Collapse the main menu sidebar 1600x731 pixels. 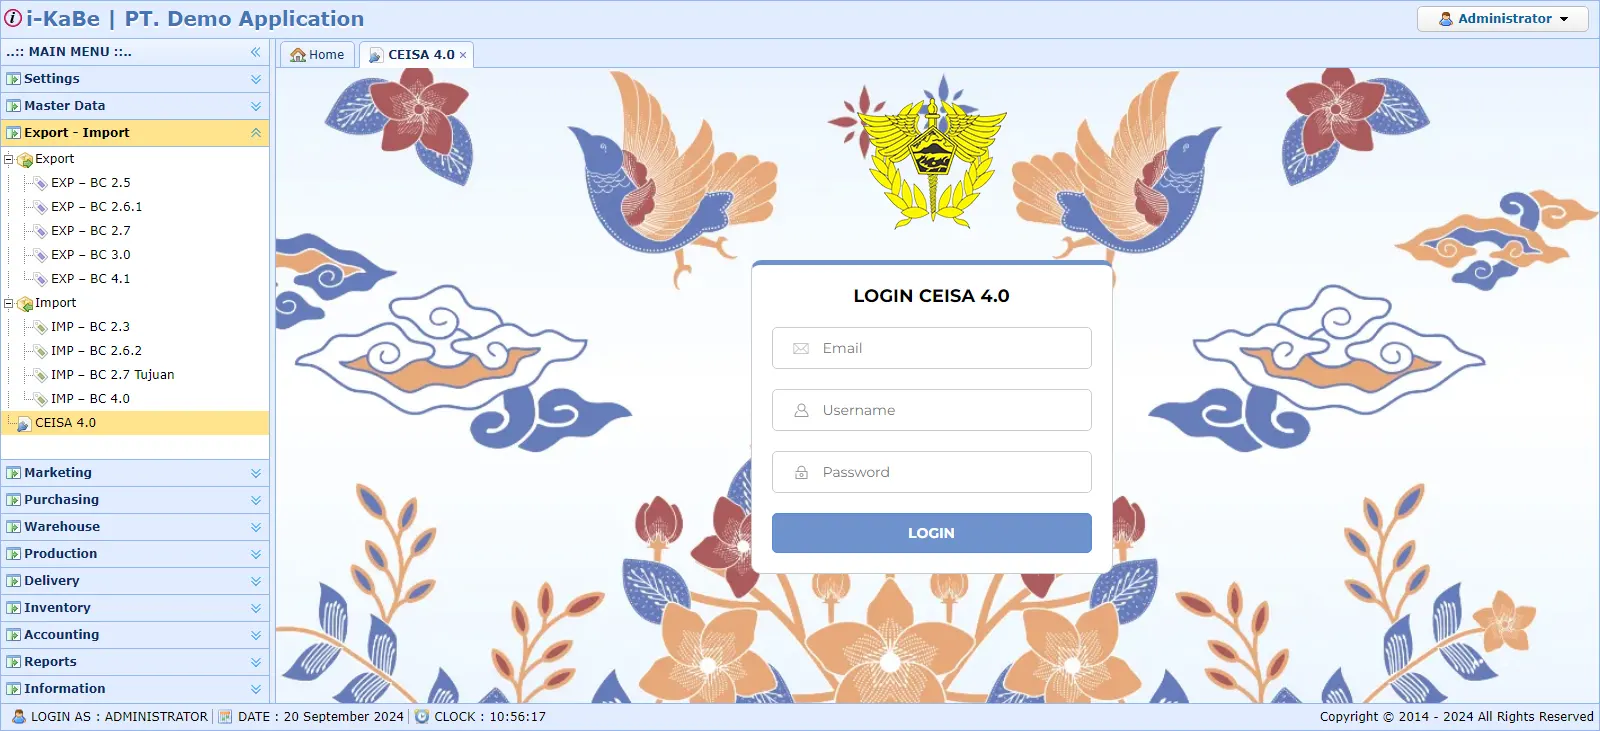[x=255, y=52]
